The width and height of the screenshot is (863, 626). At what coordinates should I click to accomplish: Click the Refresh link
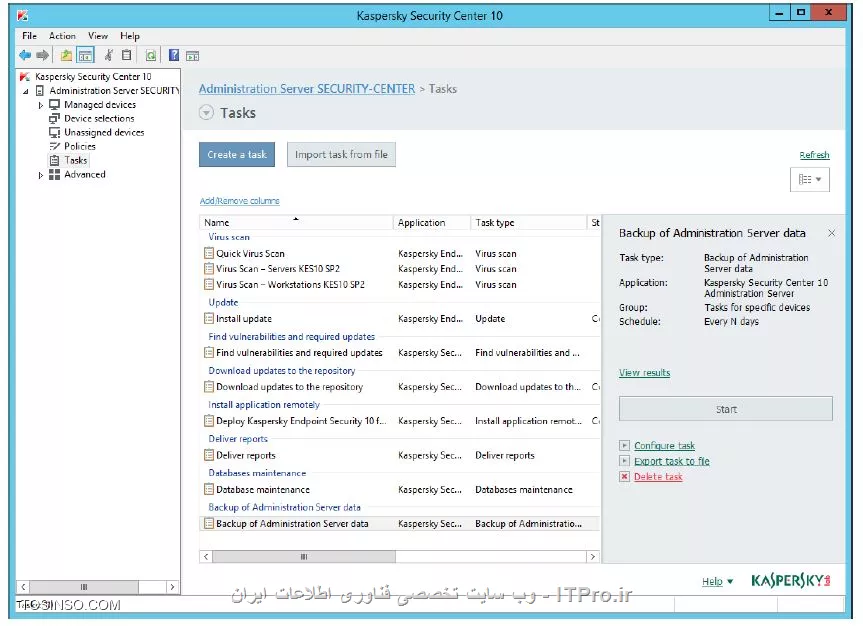[814, 155]
